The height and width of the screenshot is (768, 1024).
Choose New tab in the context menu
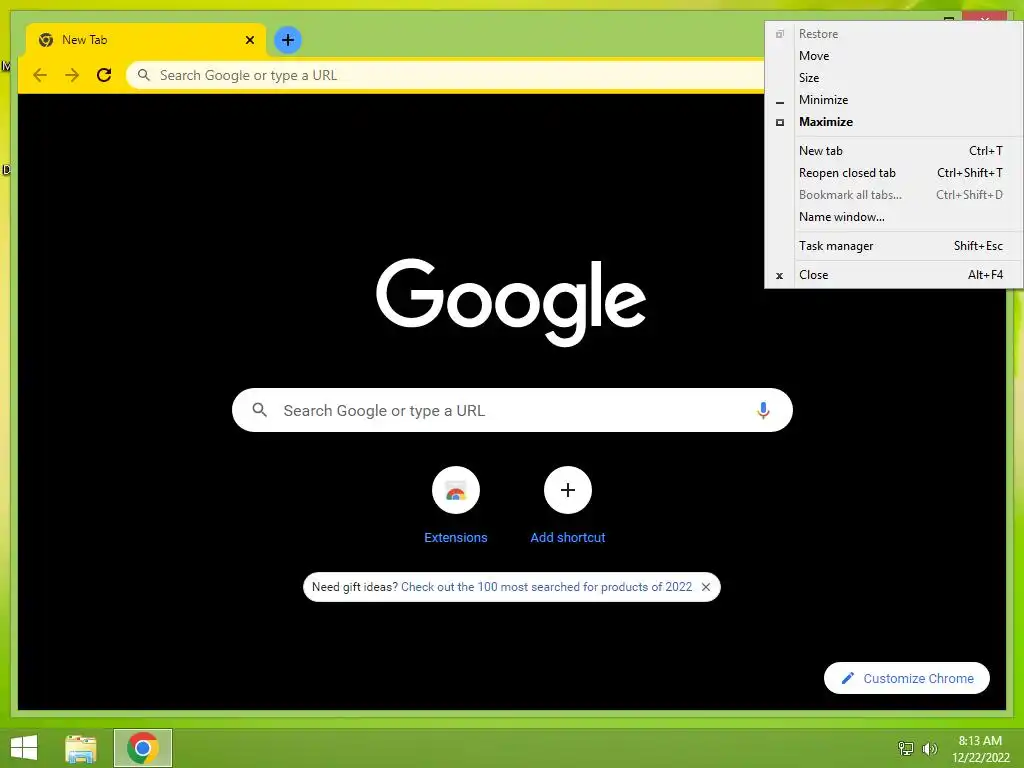[894, 151]
